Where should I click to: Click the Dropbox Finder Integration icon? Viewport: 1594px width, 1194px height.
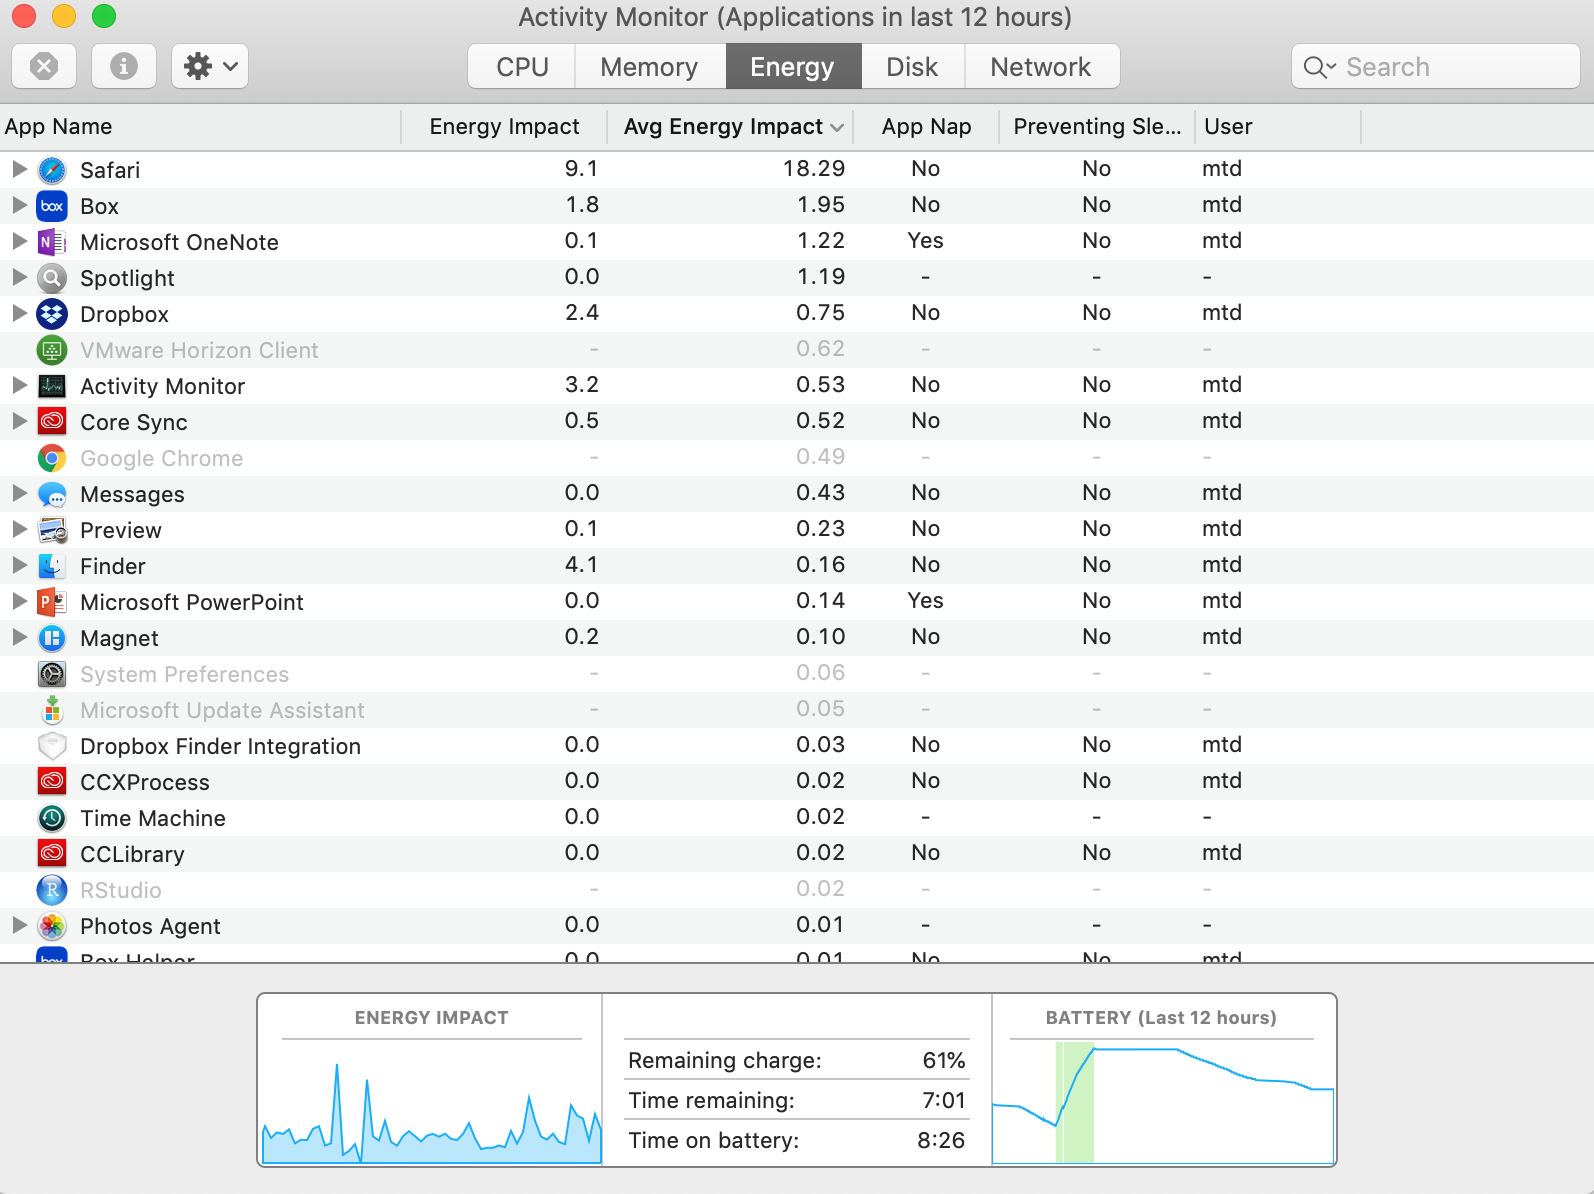[52, 746]
